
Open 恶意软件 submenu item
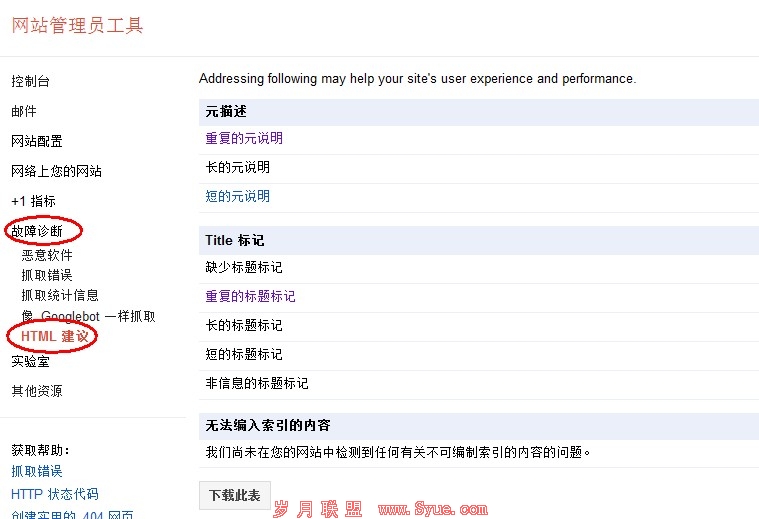(47, 255)
